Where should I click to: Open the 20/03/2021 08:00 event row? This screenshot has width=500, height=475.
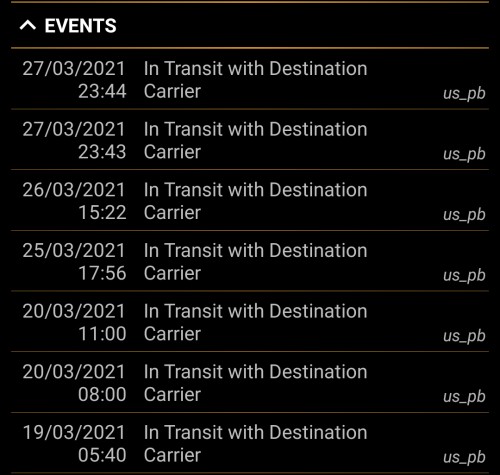tap(250, 382)
